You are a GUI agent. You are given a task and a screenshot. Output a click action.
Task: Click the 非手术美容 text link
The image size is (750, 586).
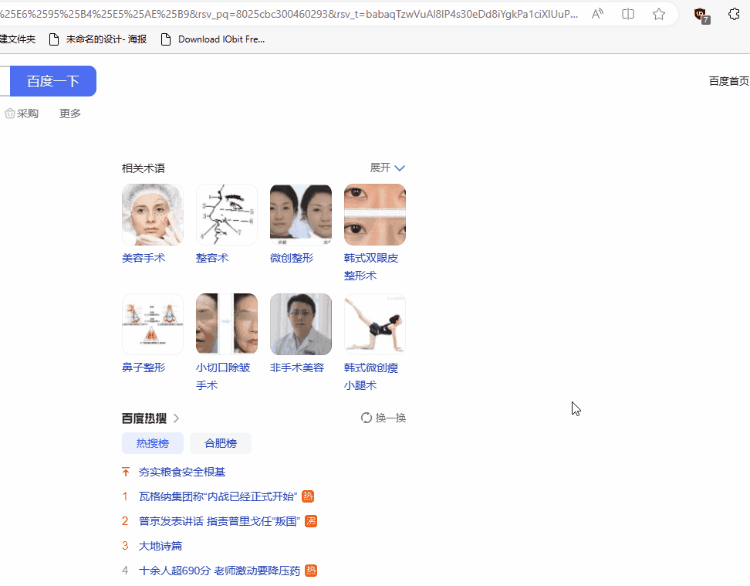(x=297, y=367)
